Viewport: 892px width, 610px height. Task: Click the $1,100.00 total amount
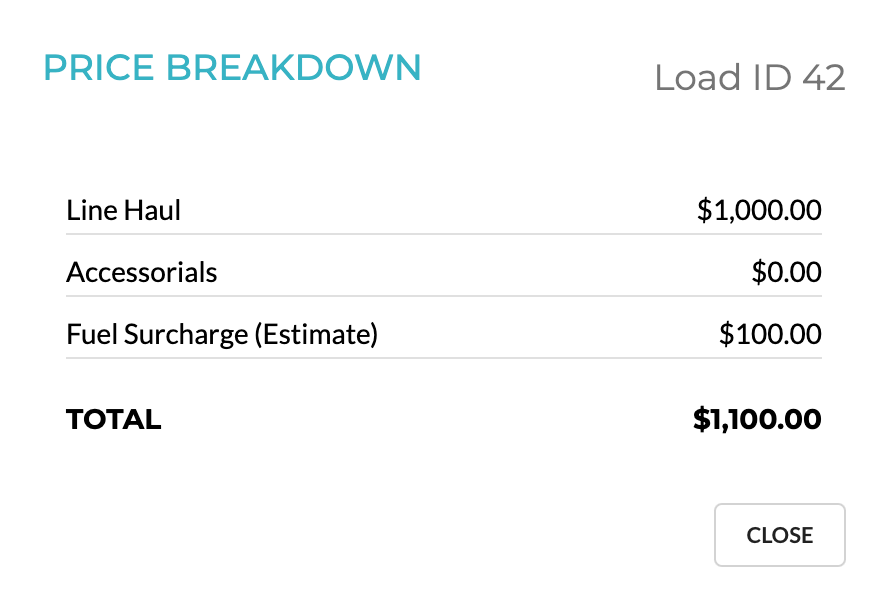[x=756, y=419]
